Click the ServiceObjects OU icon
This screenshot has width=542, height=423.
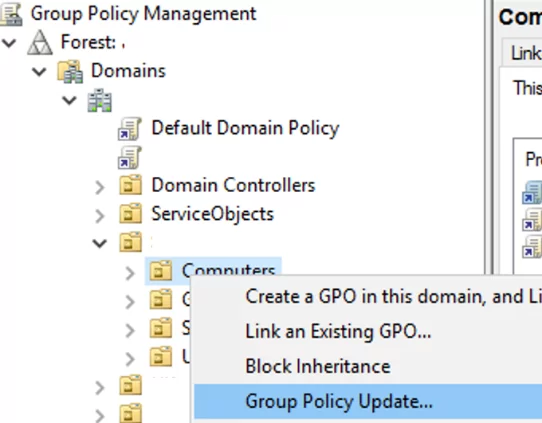131,214
